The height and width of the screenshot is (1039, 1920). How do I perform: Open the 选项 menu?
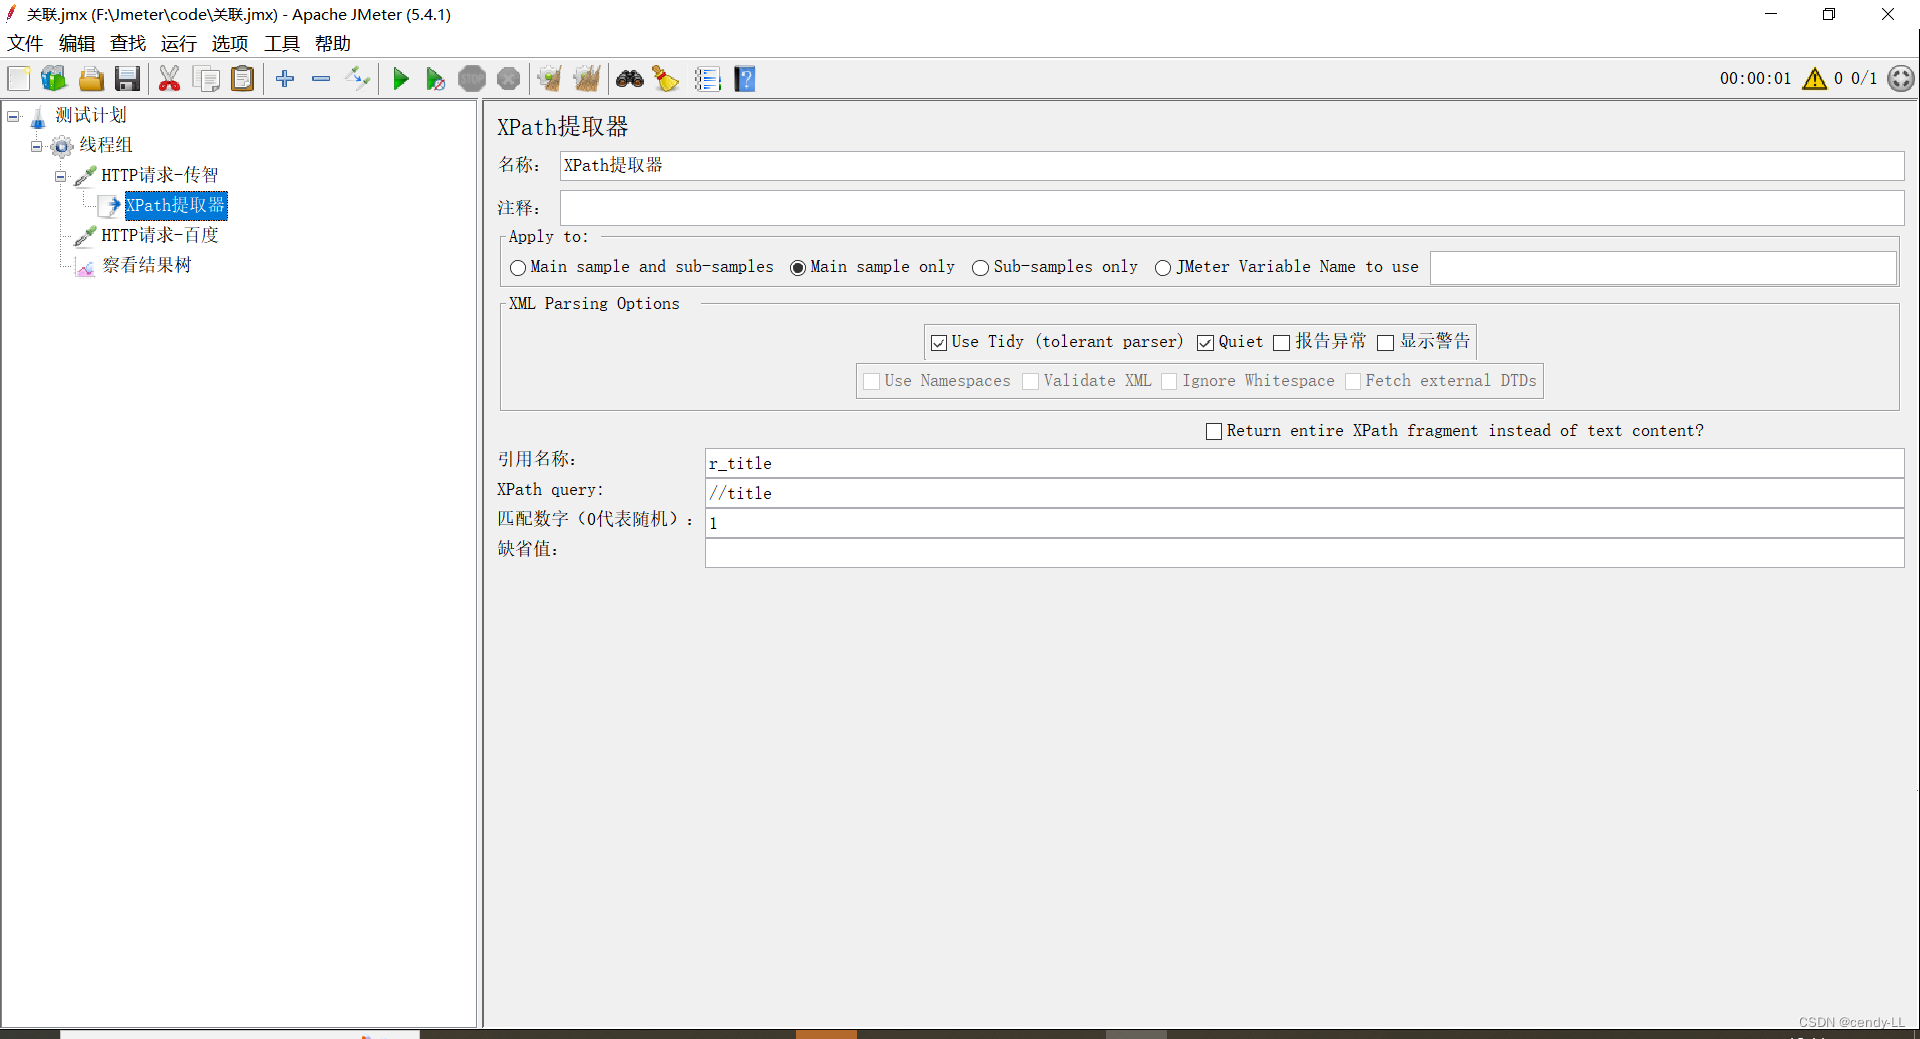tap(229, 43)
